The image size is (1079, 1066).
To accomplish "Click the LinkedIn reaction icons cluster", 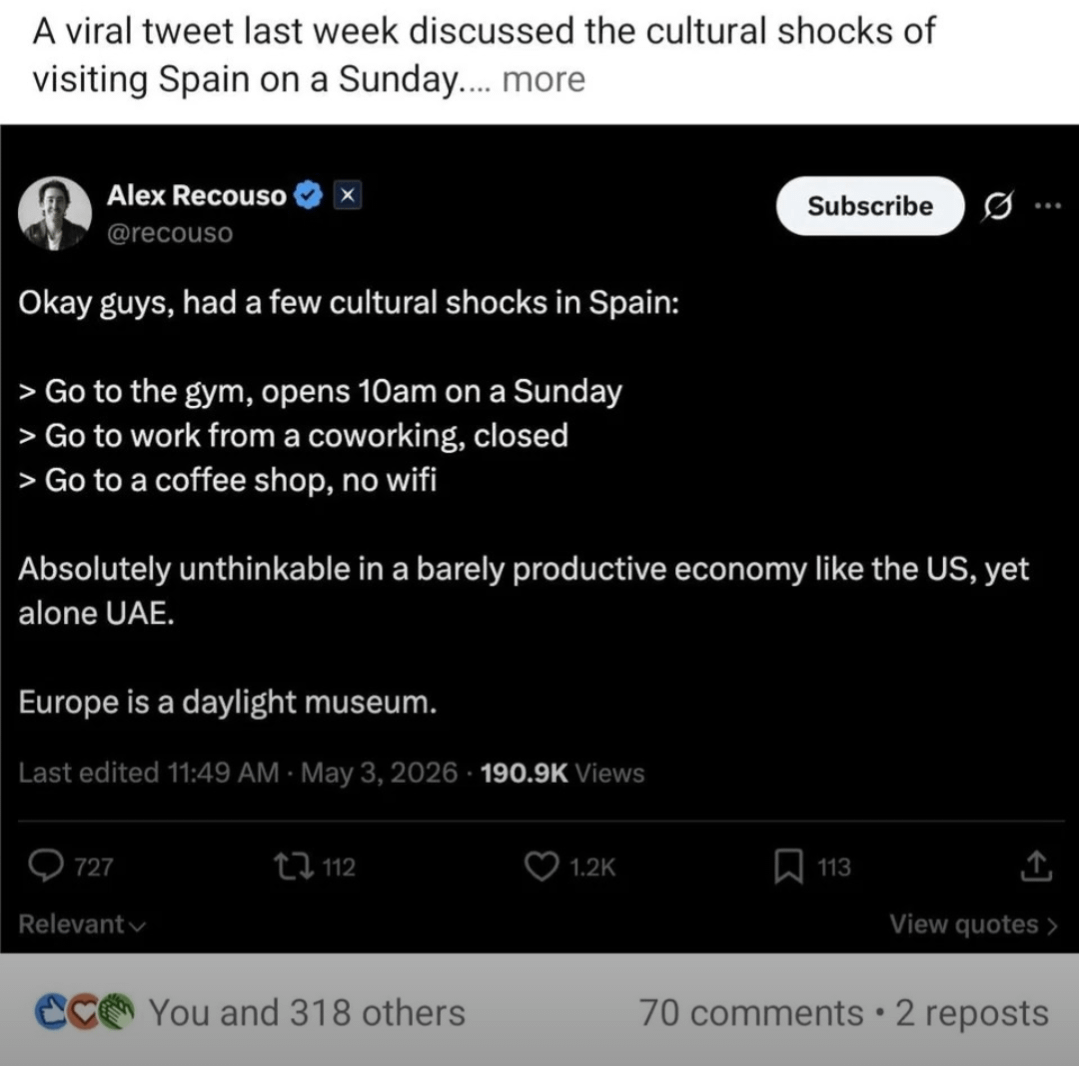I will click(85, 1012).
